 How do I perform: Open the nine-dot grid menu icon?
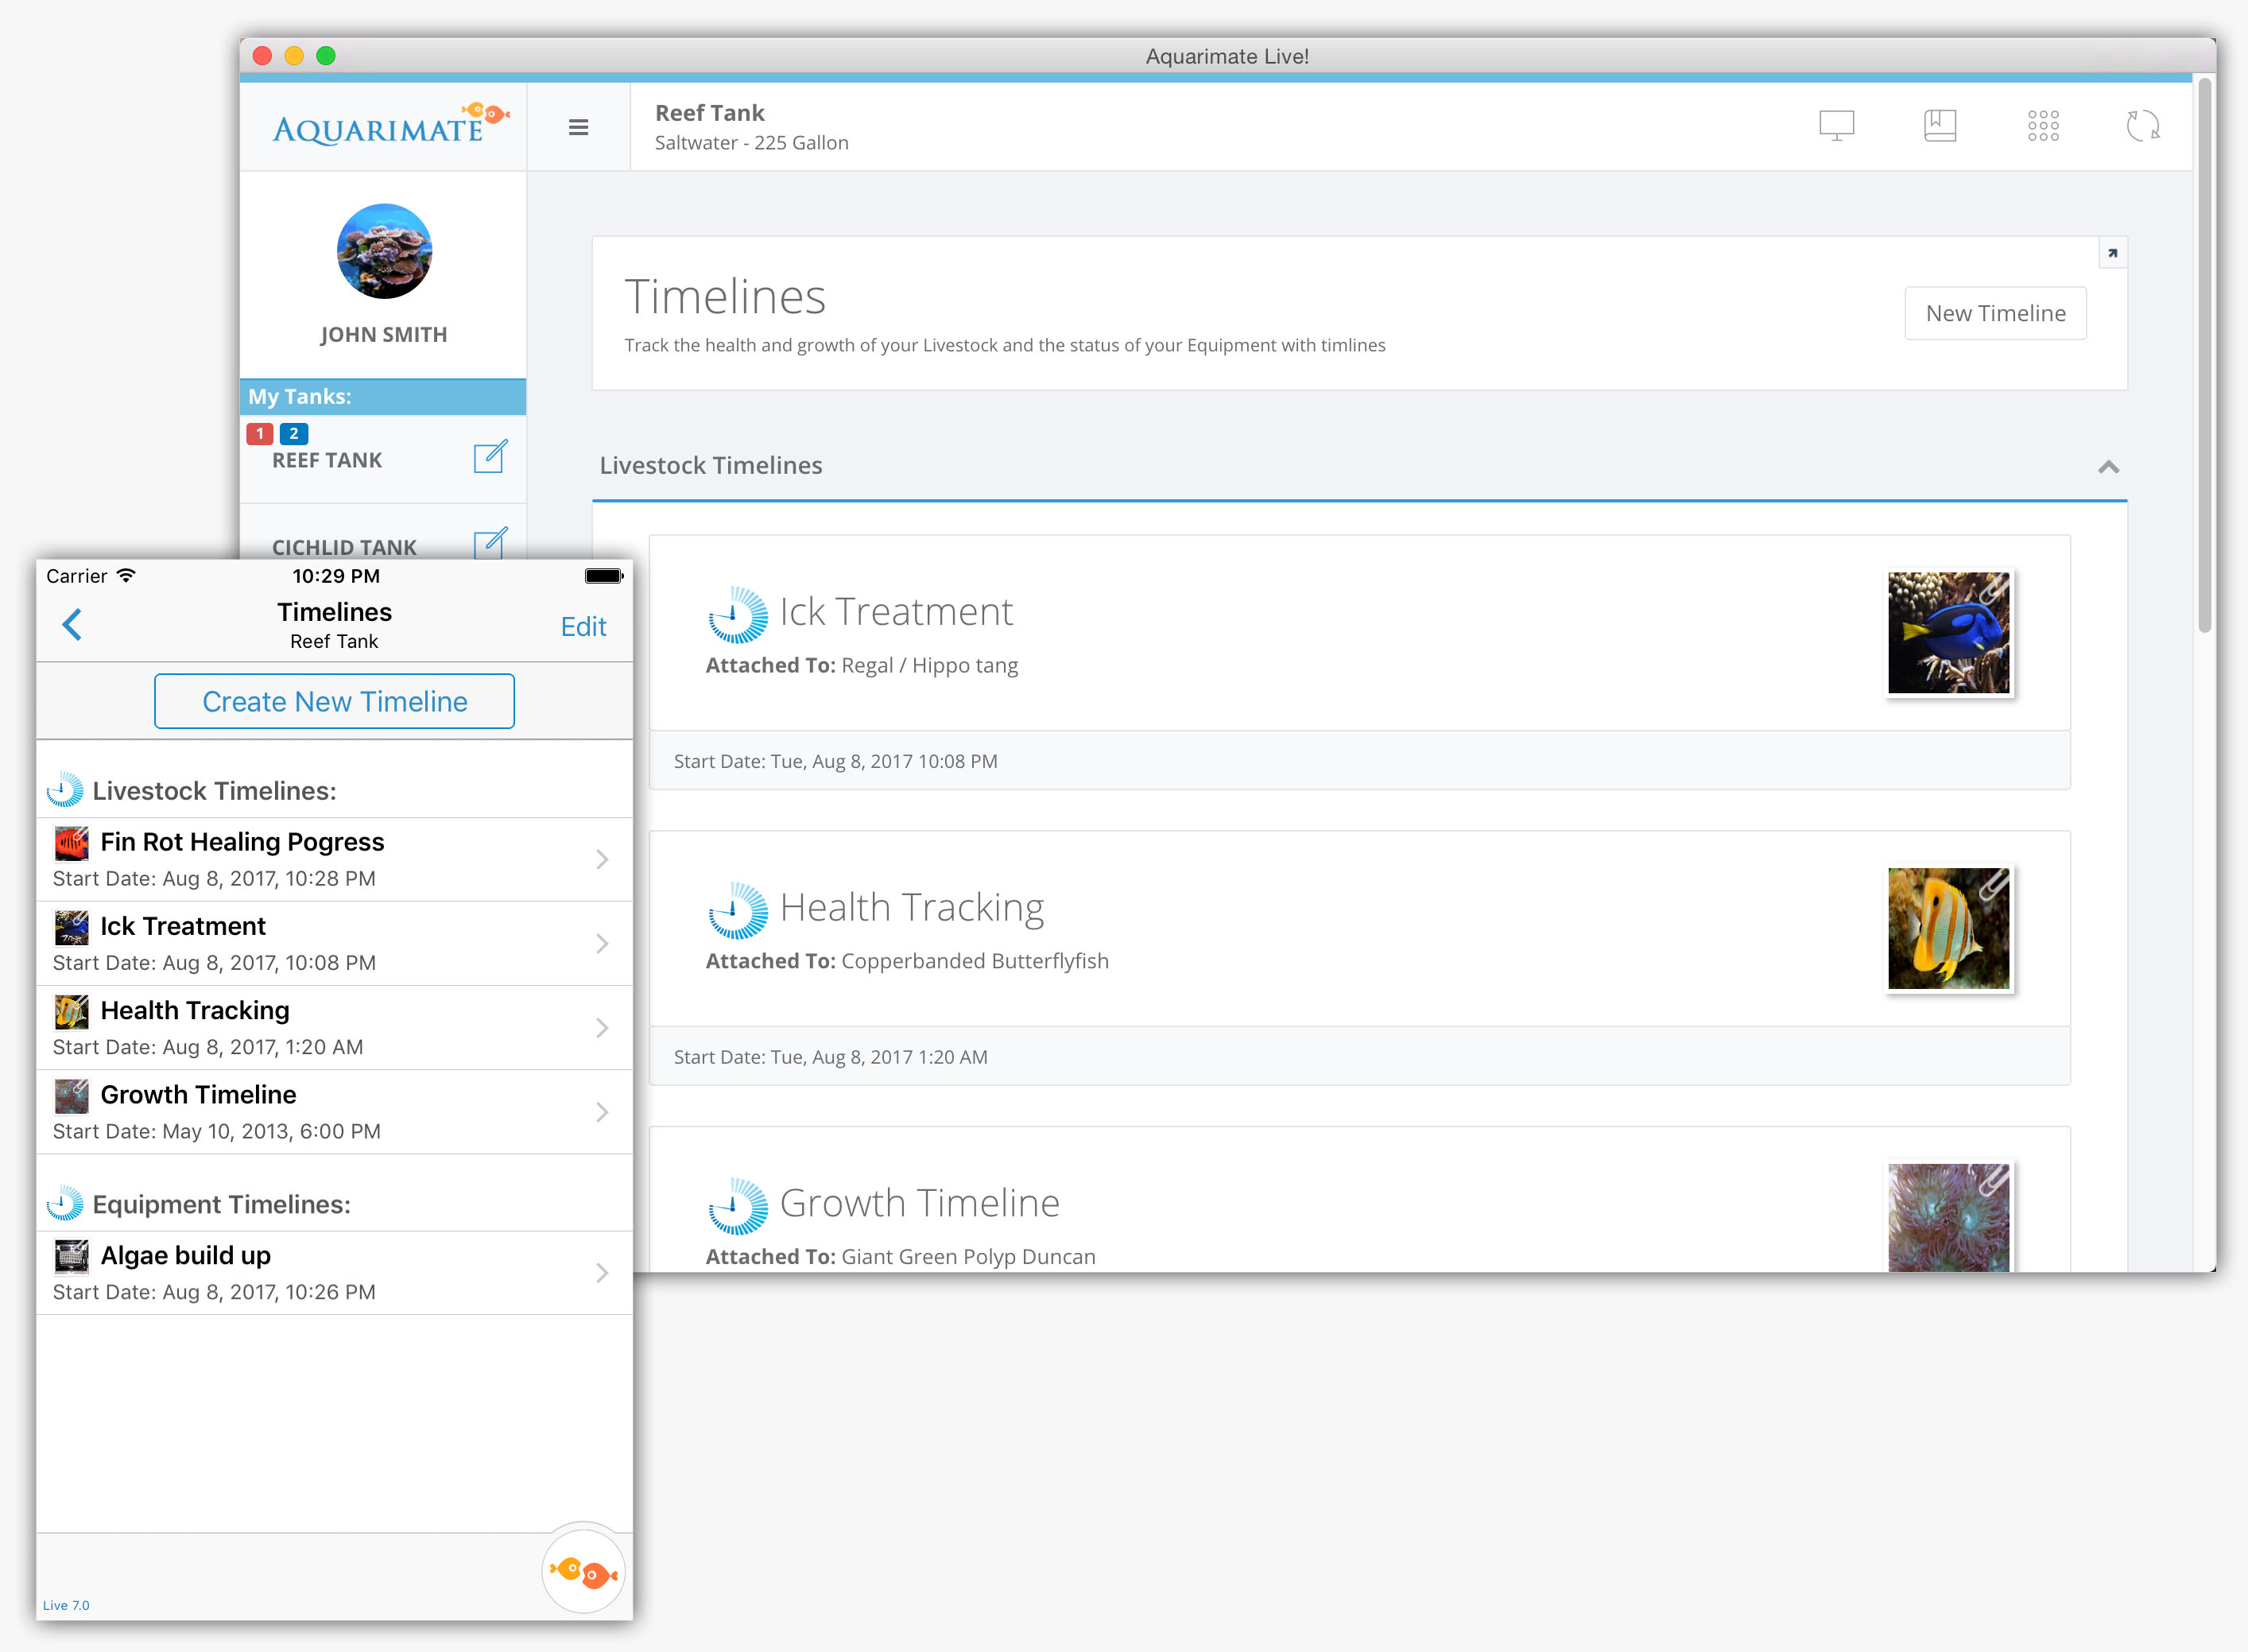pyautogui.click(x=2043, y=126)
